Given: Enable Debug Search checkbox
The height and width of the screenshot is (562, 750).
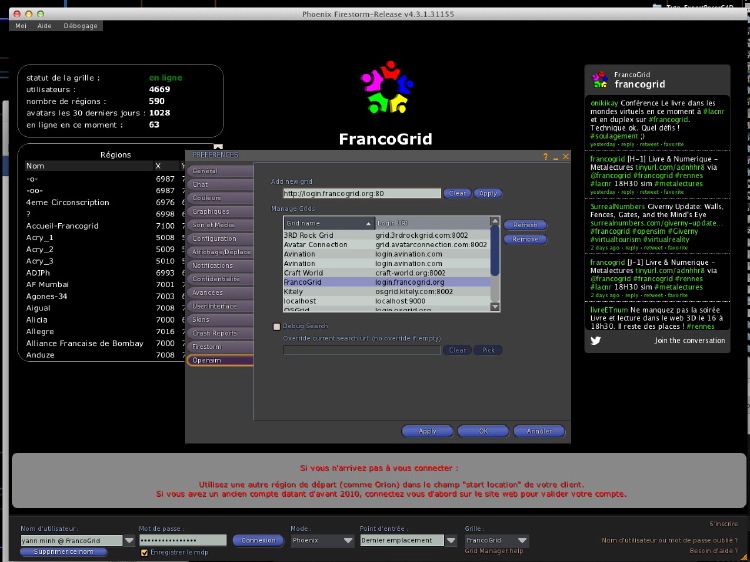Looking at the screenshot, I should click(276, 327).
